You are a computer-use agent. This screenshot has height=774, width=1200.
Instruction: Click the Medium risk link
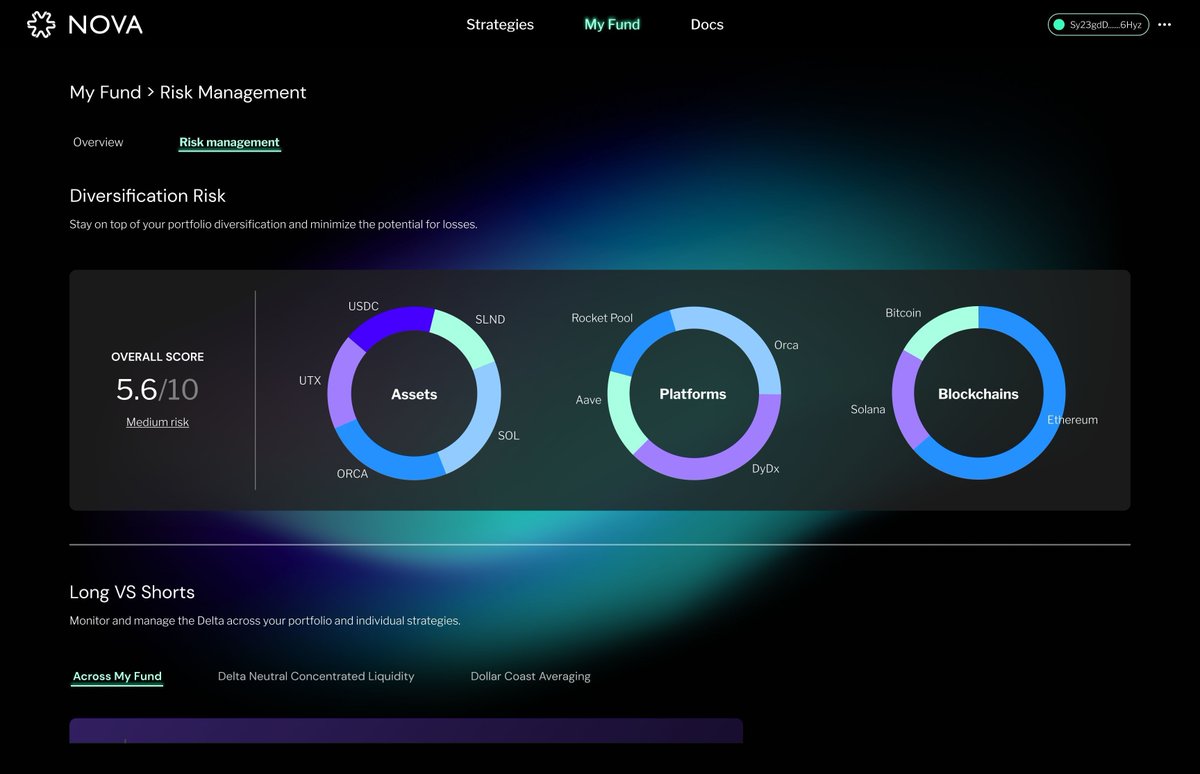click(x=157, y=422)
